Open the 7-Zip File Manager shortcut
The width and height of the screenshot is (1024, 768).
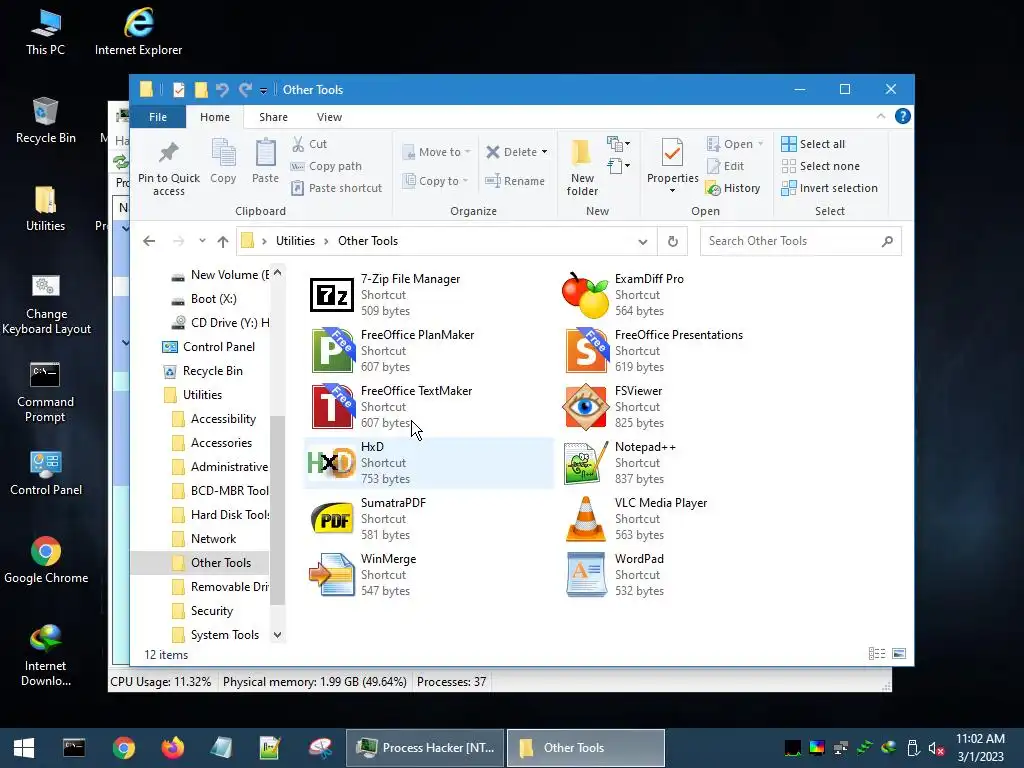(332, 295)
